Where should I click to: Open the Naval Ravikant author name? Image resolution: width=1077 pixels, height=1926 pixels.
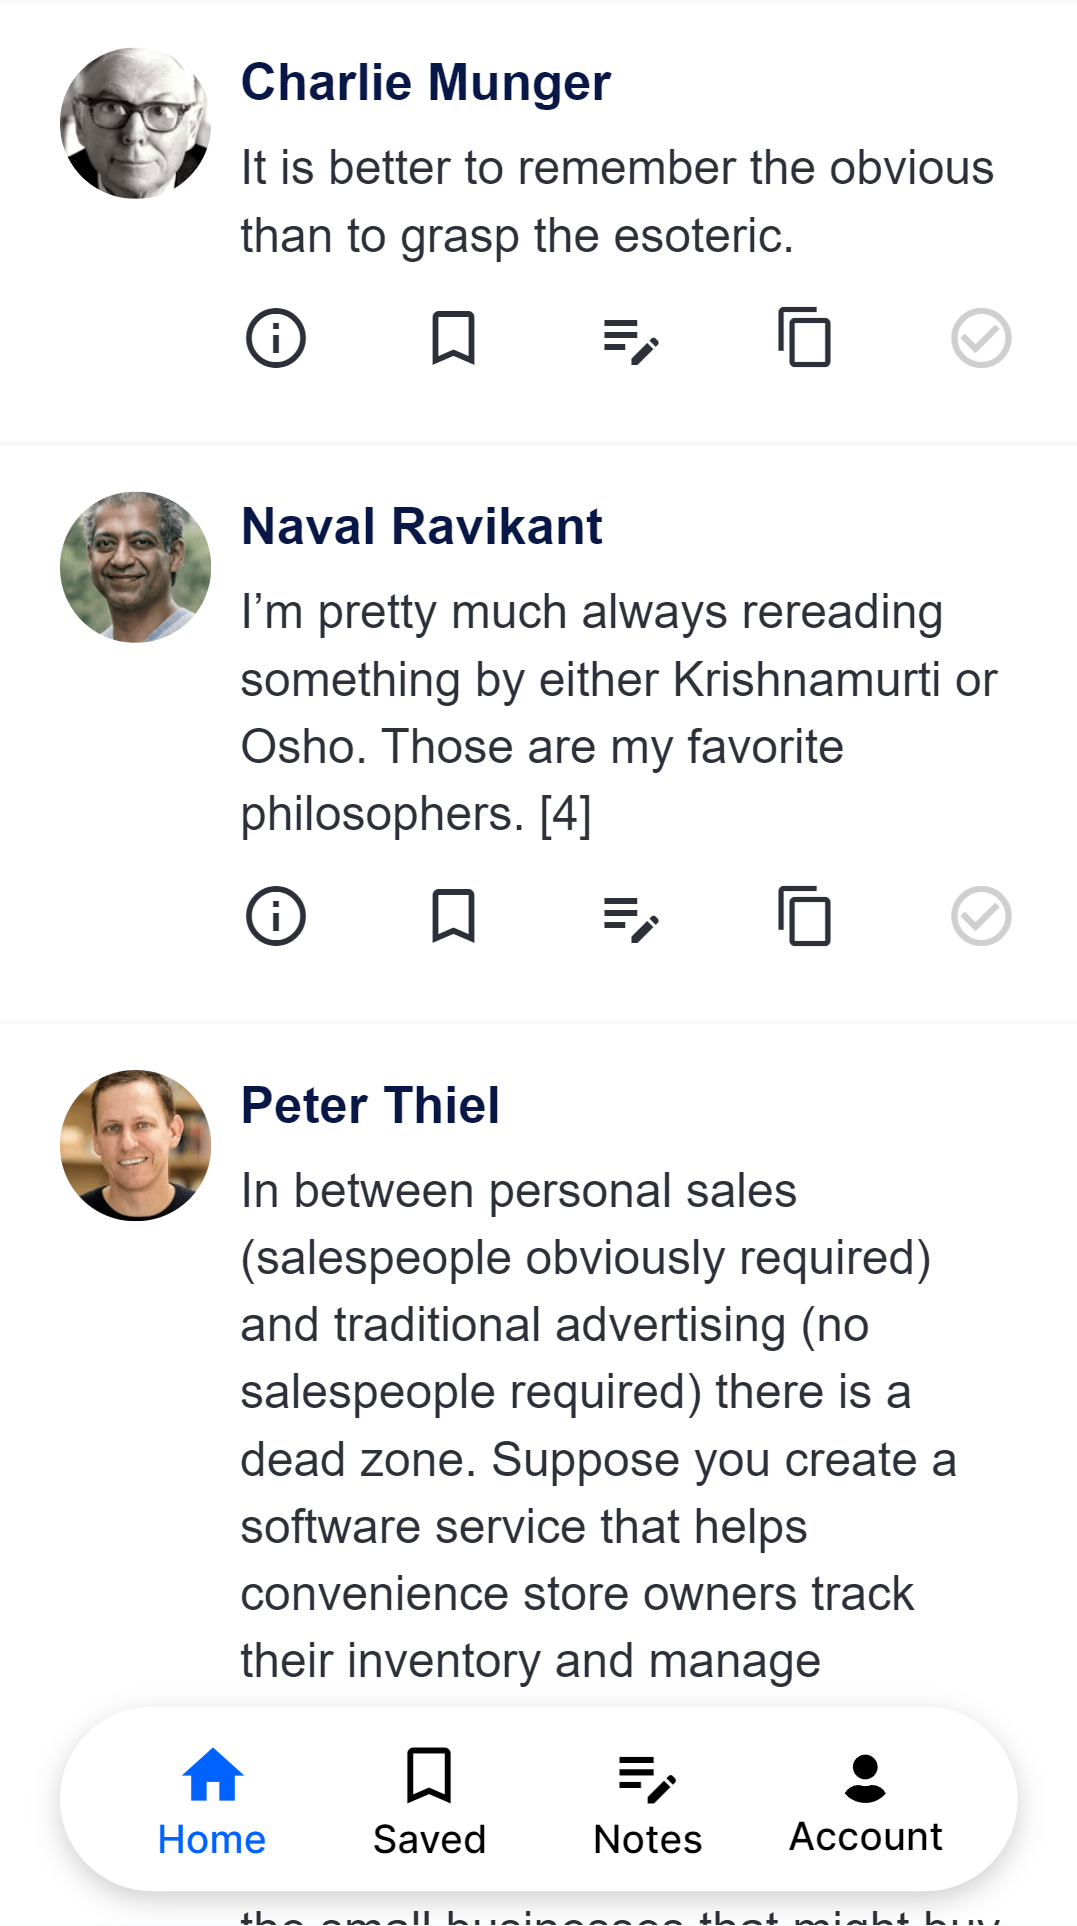pos(422,527)
